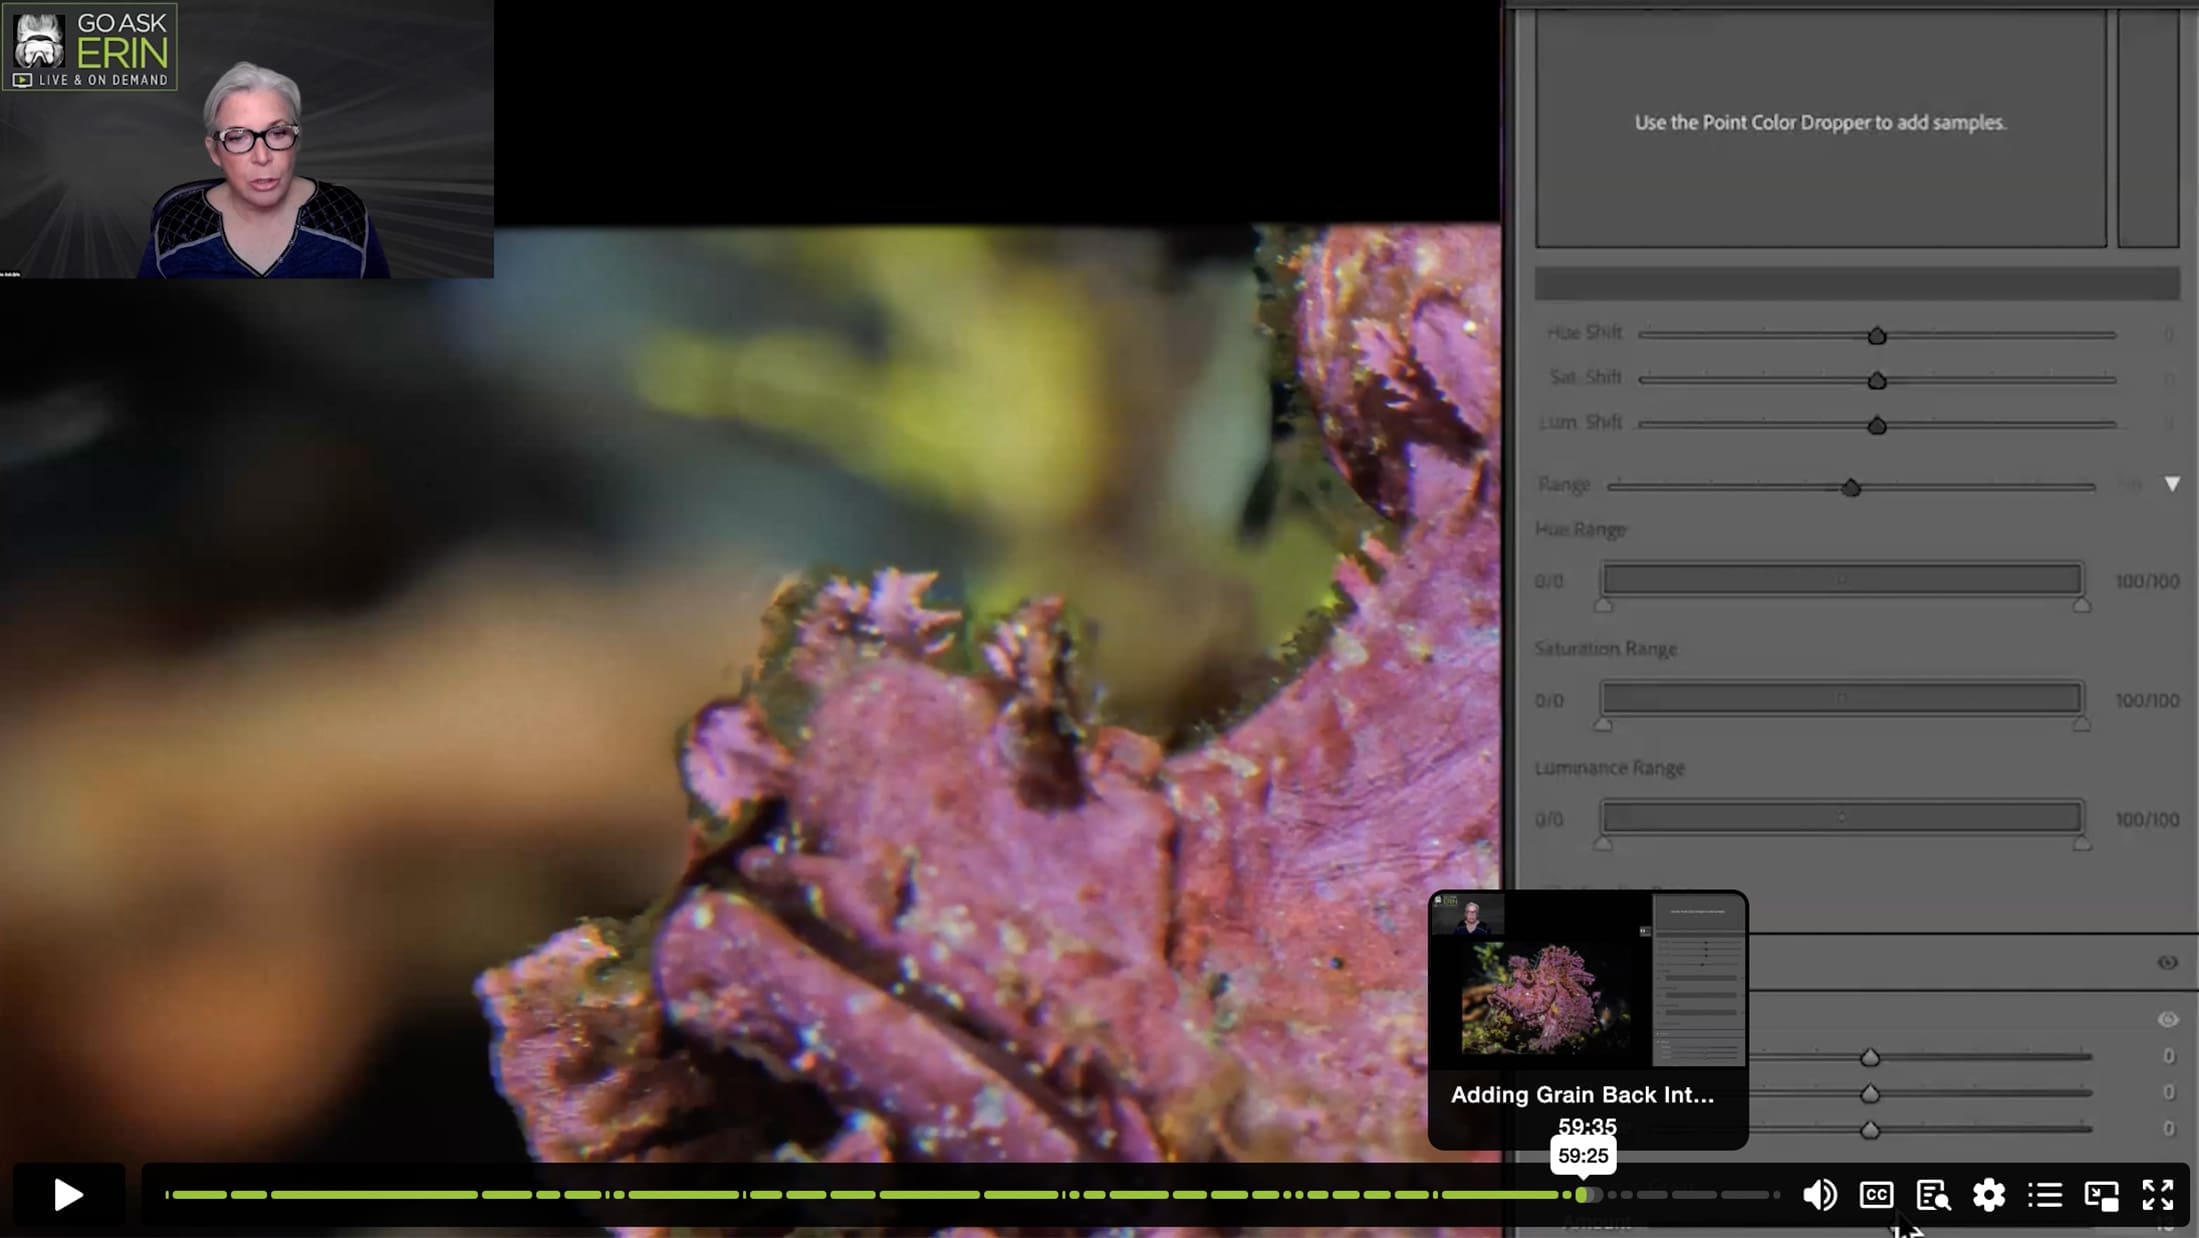The image size is (2199, 1238).
Task: Click the Hue Range "100/100" value
Action: pos(2147,581)
